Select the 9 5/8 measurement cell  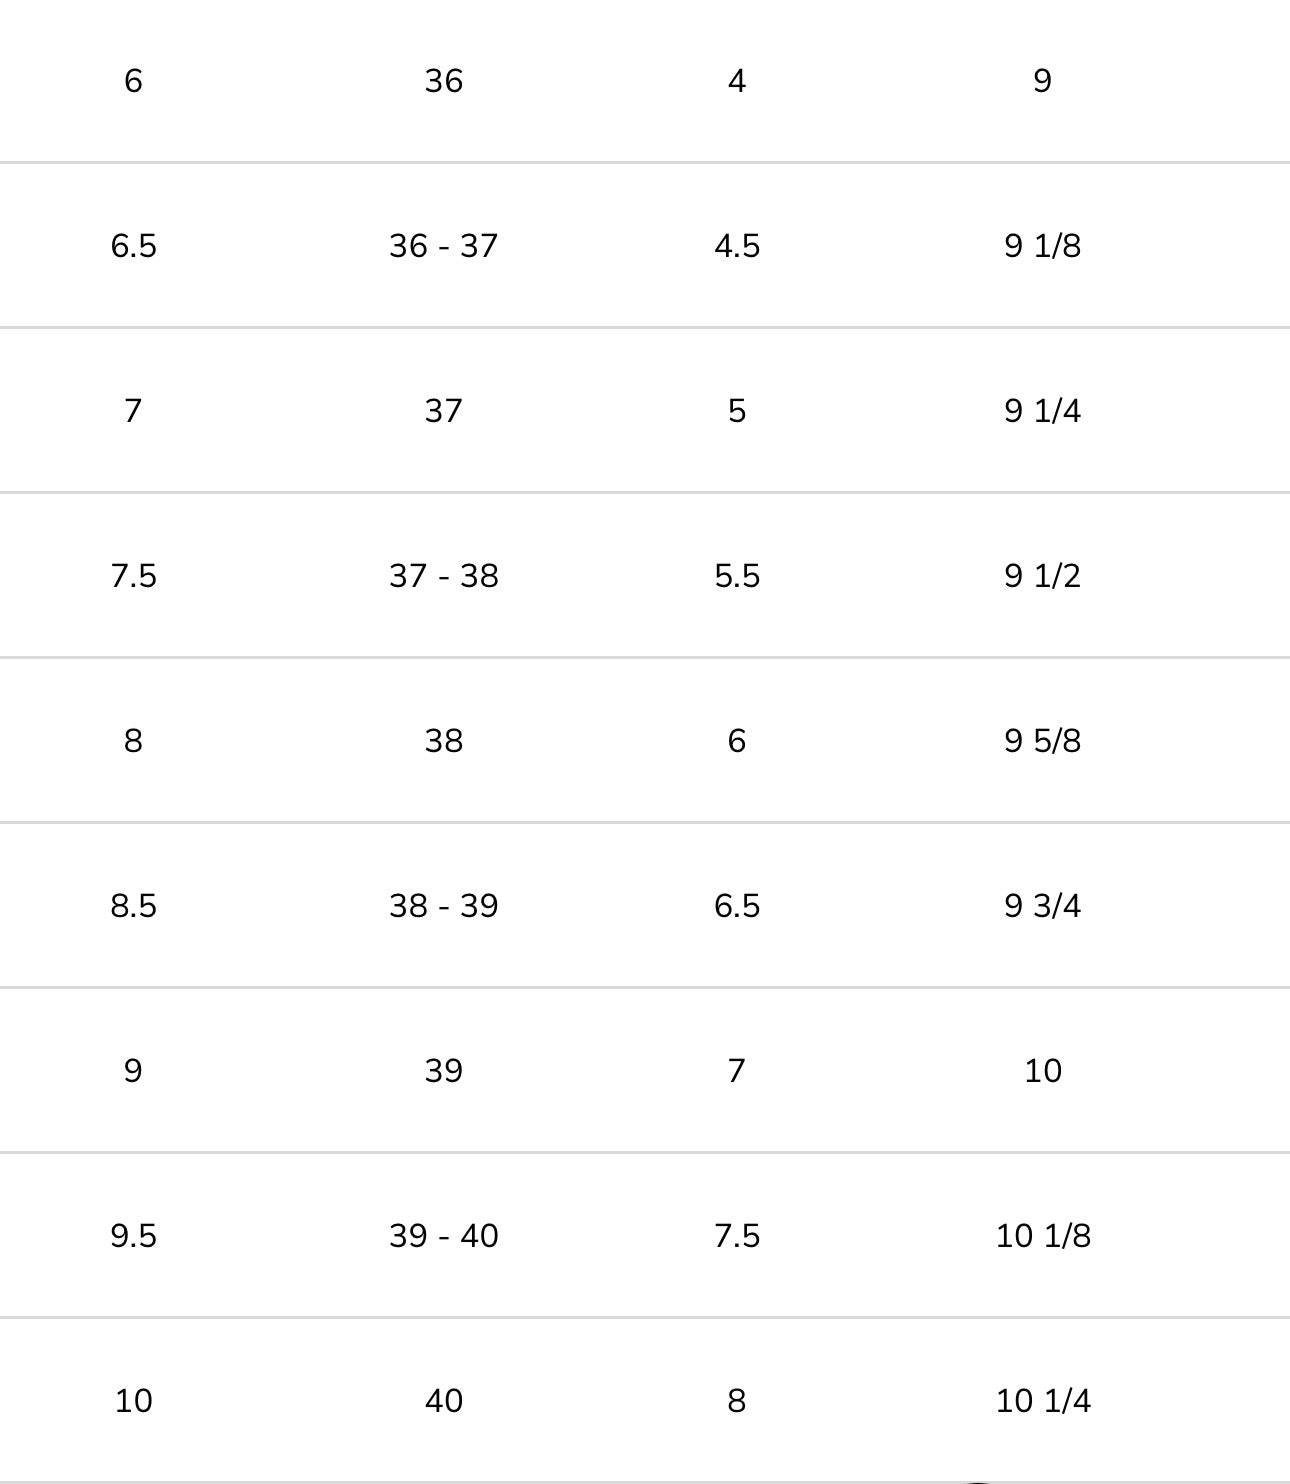[x=1042, y=741]
